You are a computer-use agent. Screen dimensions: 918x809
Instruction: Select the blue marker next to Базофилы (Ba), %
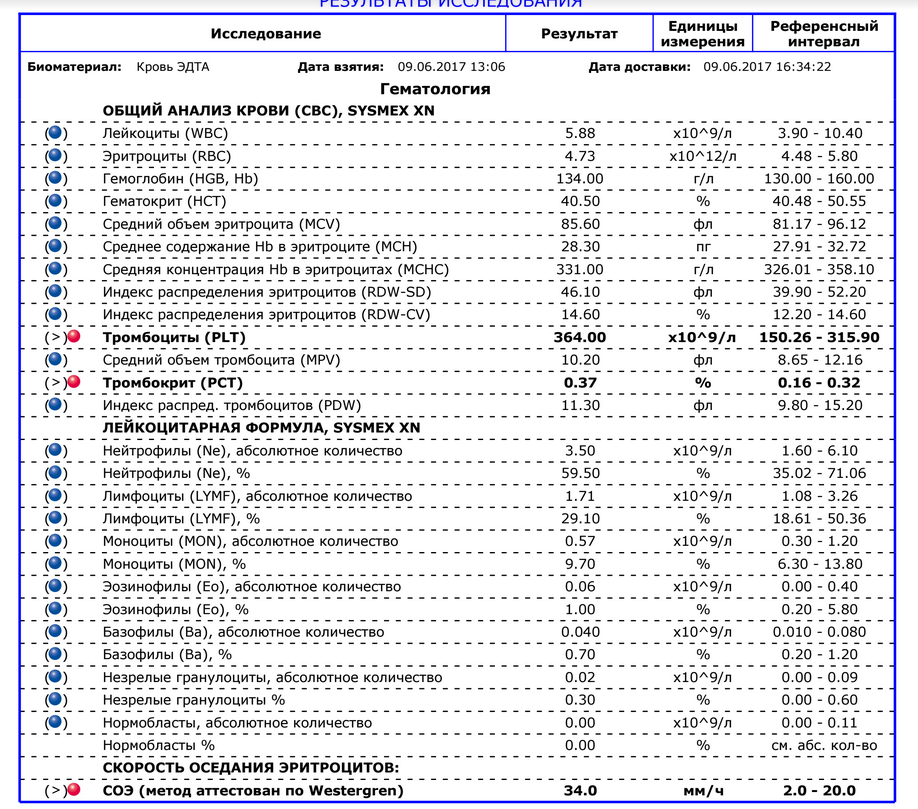click(56, 654)
